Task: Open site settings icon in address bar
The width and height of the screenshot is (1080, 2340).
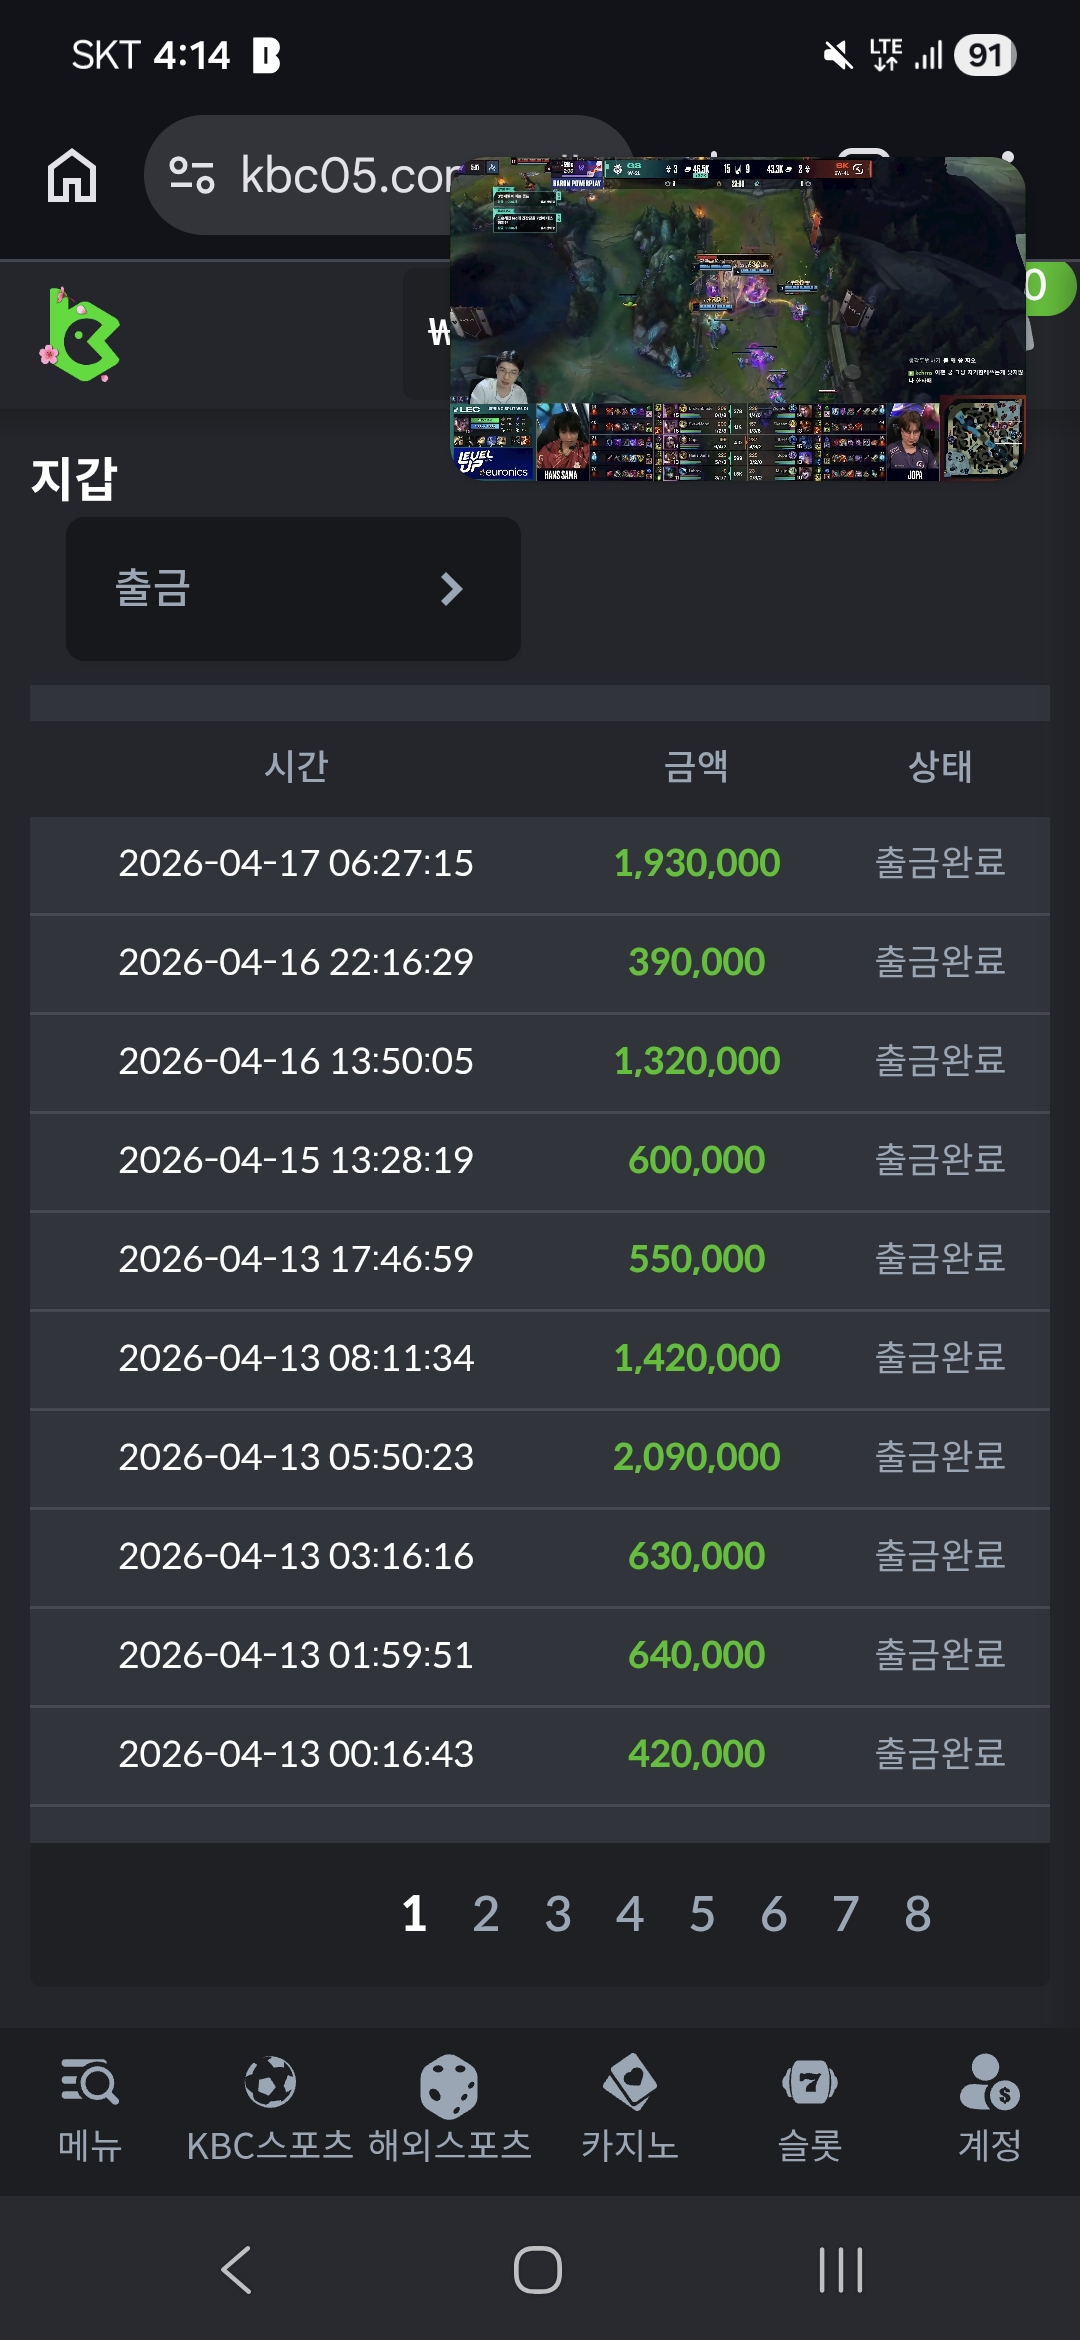Action: 191,175
